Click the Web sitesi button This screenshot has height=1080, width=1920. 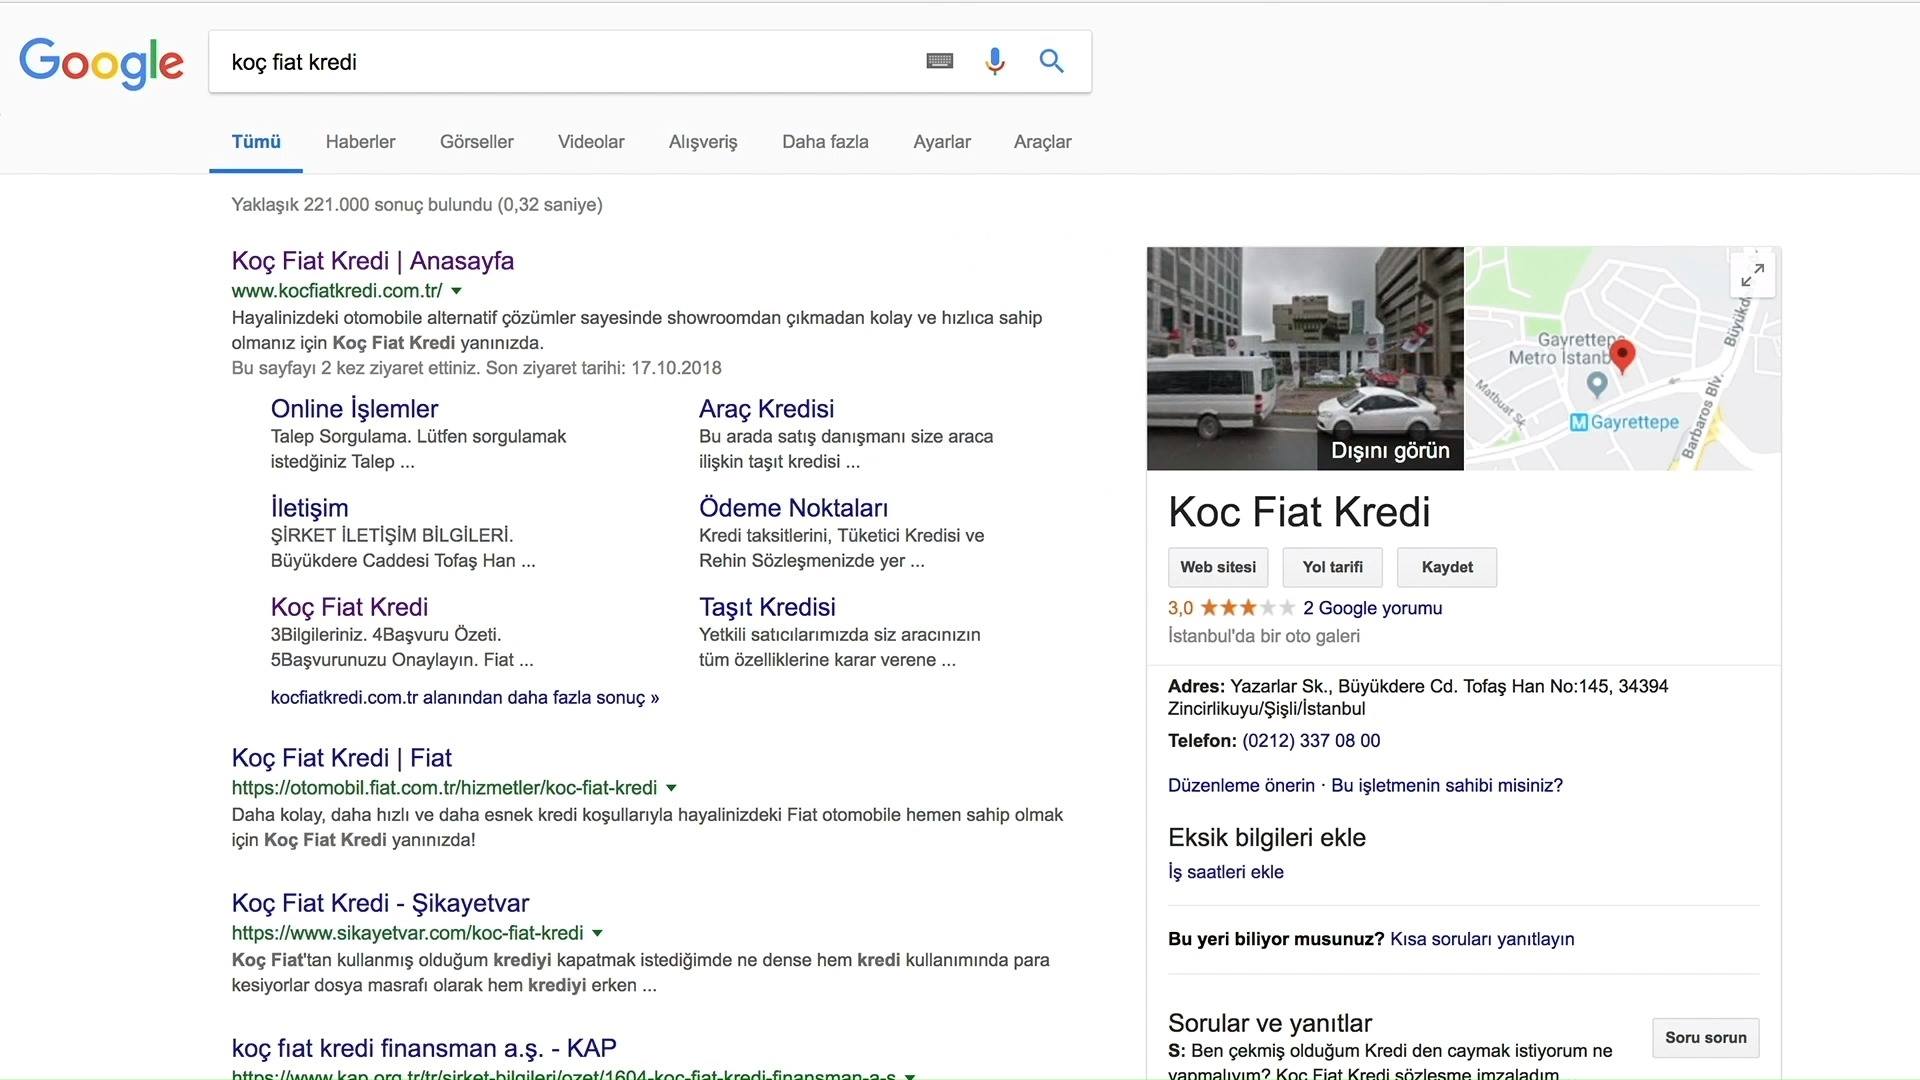[1218, 567]
